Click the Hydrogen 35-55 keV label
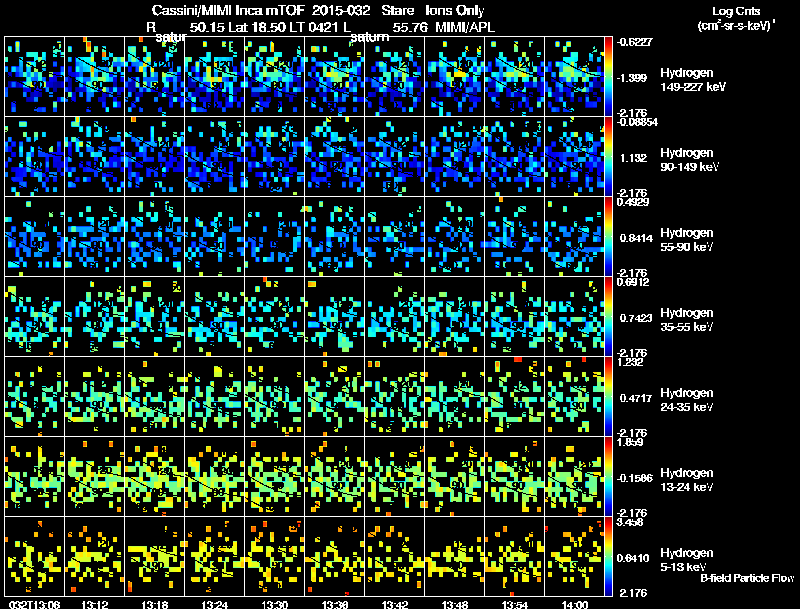The width and height of the screenshot is (800, 609). (x=687, y=320)
